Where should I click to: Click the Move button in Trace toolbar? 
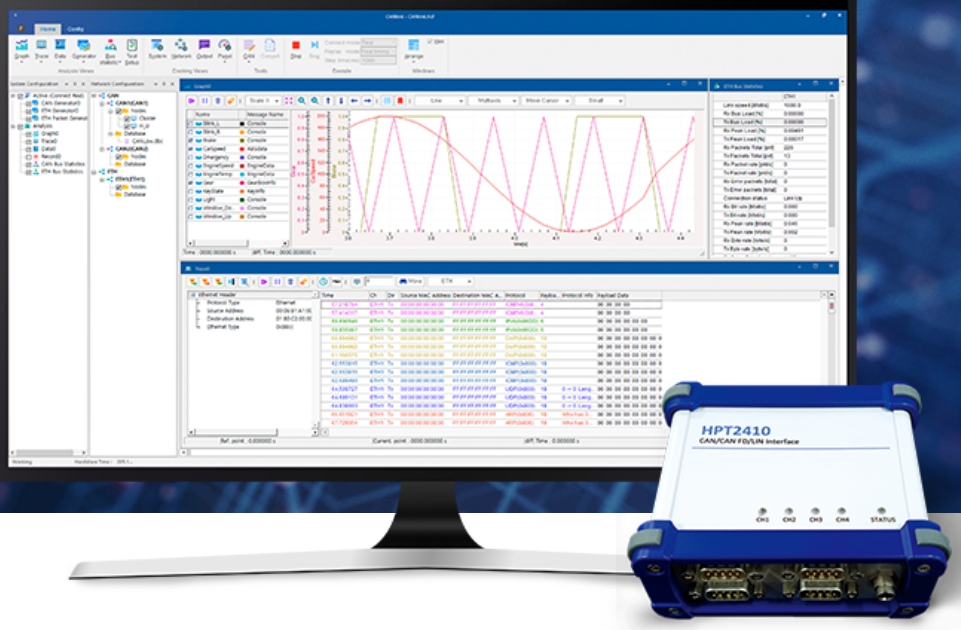coord(411,281)
